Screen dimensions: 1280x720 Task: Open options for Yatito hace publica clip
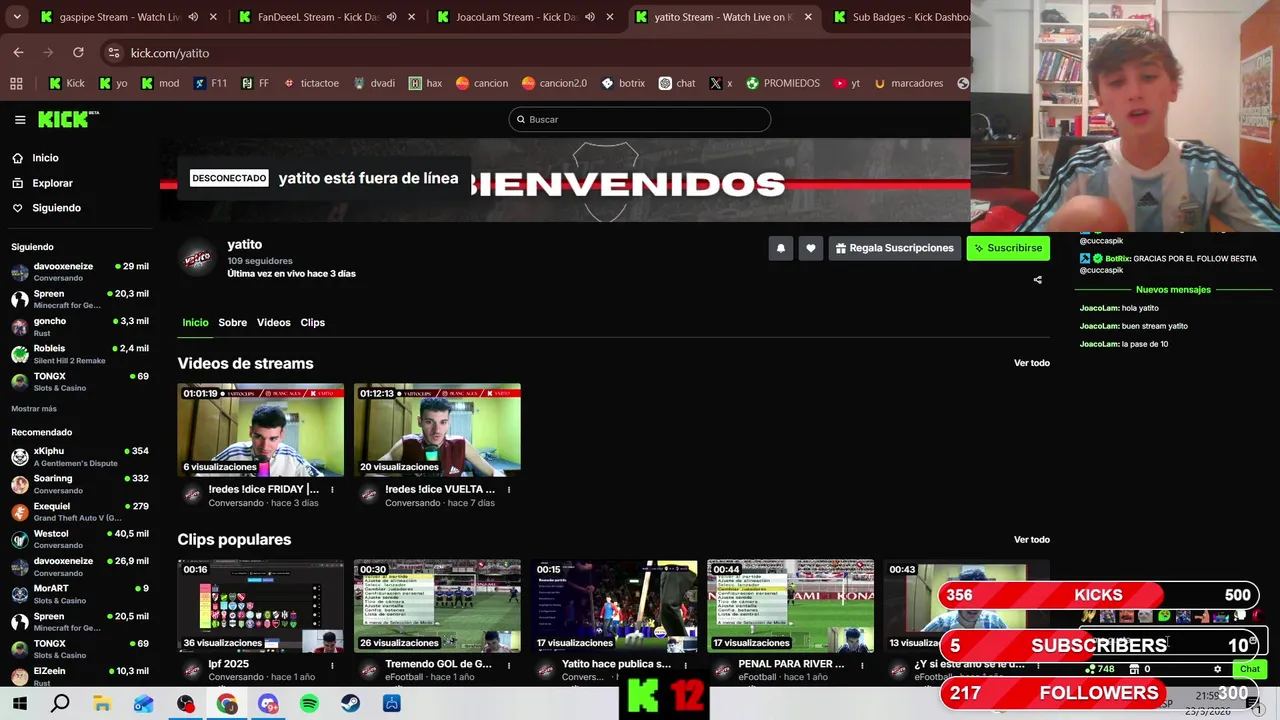click(x=685, y=665)
